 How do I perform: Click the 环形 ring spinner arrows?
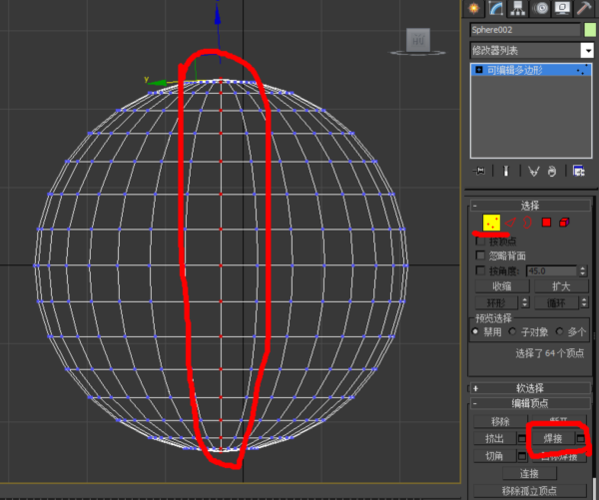525,303
